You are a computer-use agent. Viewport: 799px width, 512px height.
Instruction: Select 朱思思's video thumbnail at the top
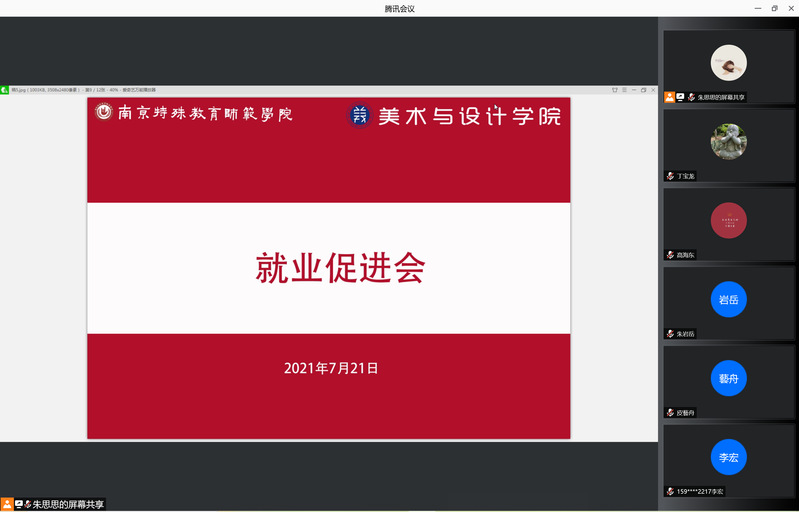[x=728, y=62]
